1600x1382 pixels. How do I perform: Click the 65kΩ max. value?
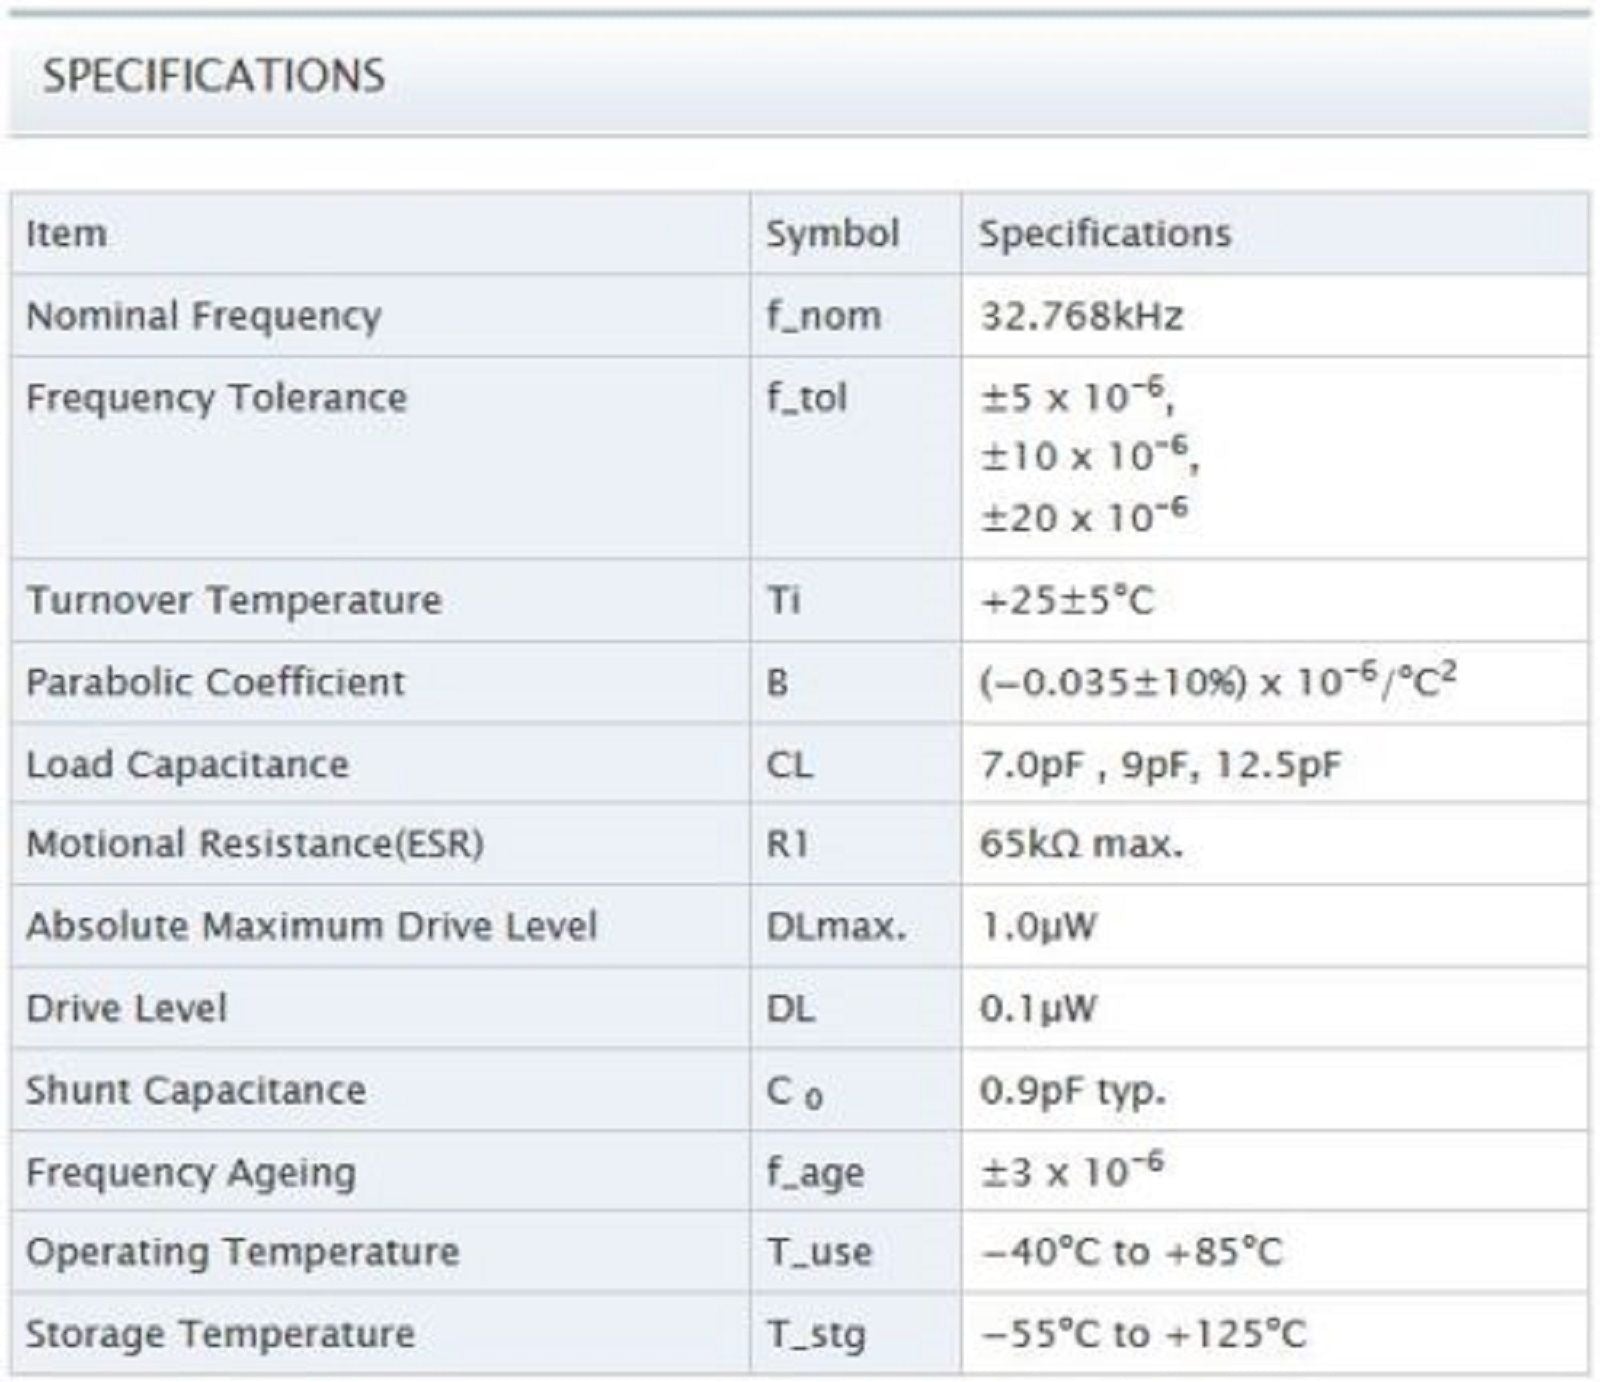1081,844
